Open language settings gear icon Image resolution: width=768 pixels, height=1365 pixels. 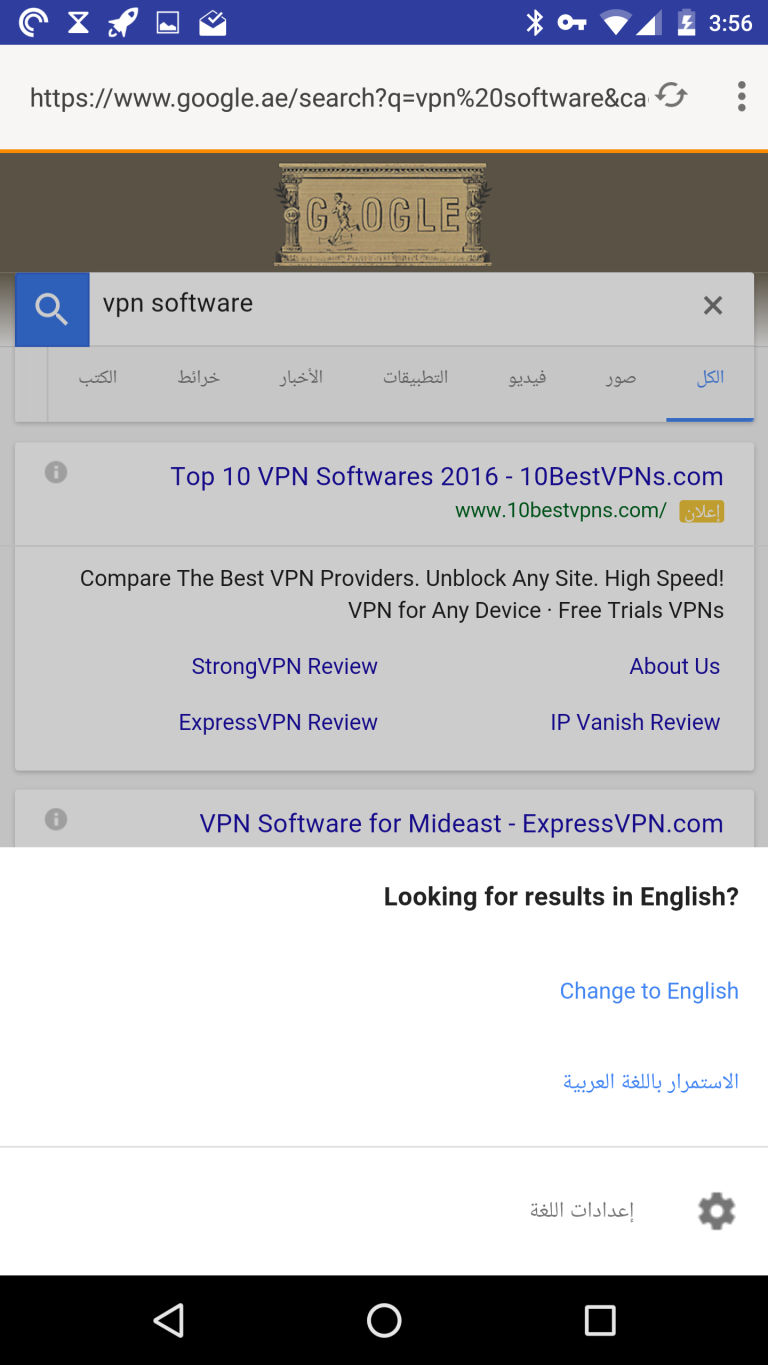pos(716,1211)
